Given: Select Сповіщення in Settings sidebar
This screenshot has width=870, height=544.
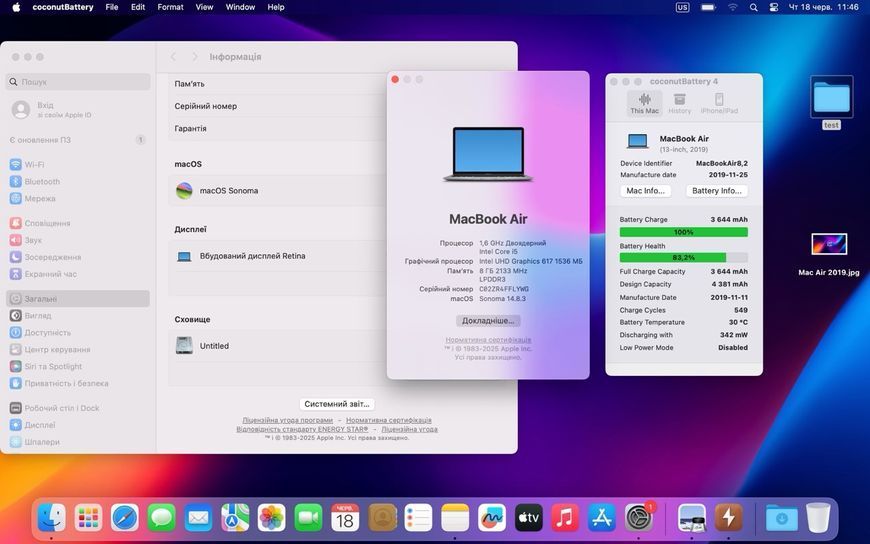Looking at the screenshot, I should [78, 223].
